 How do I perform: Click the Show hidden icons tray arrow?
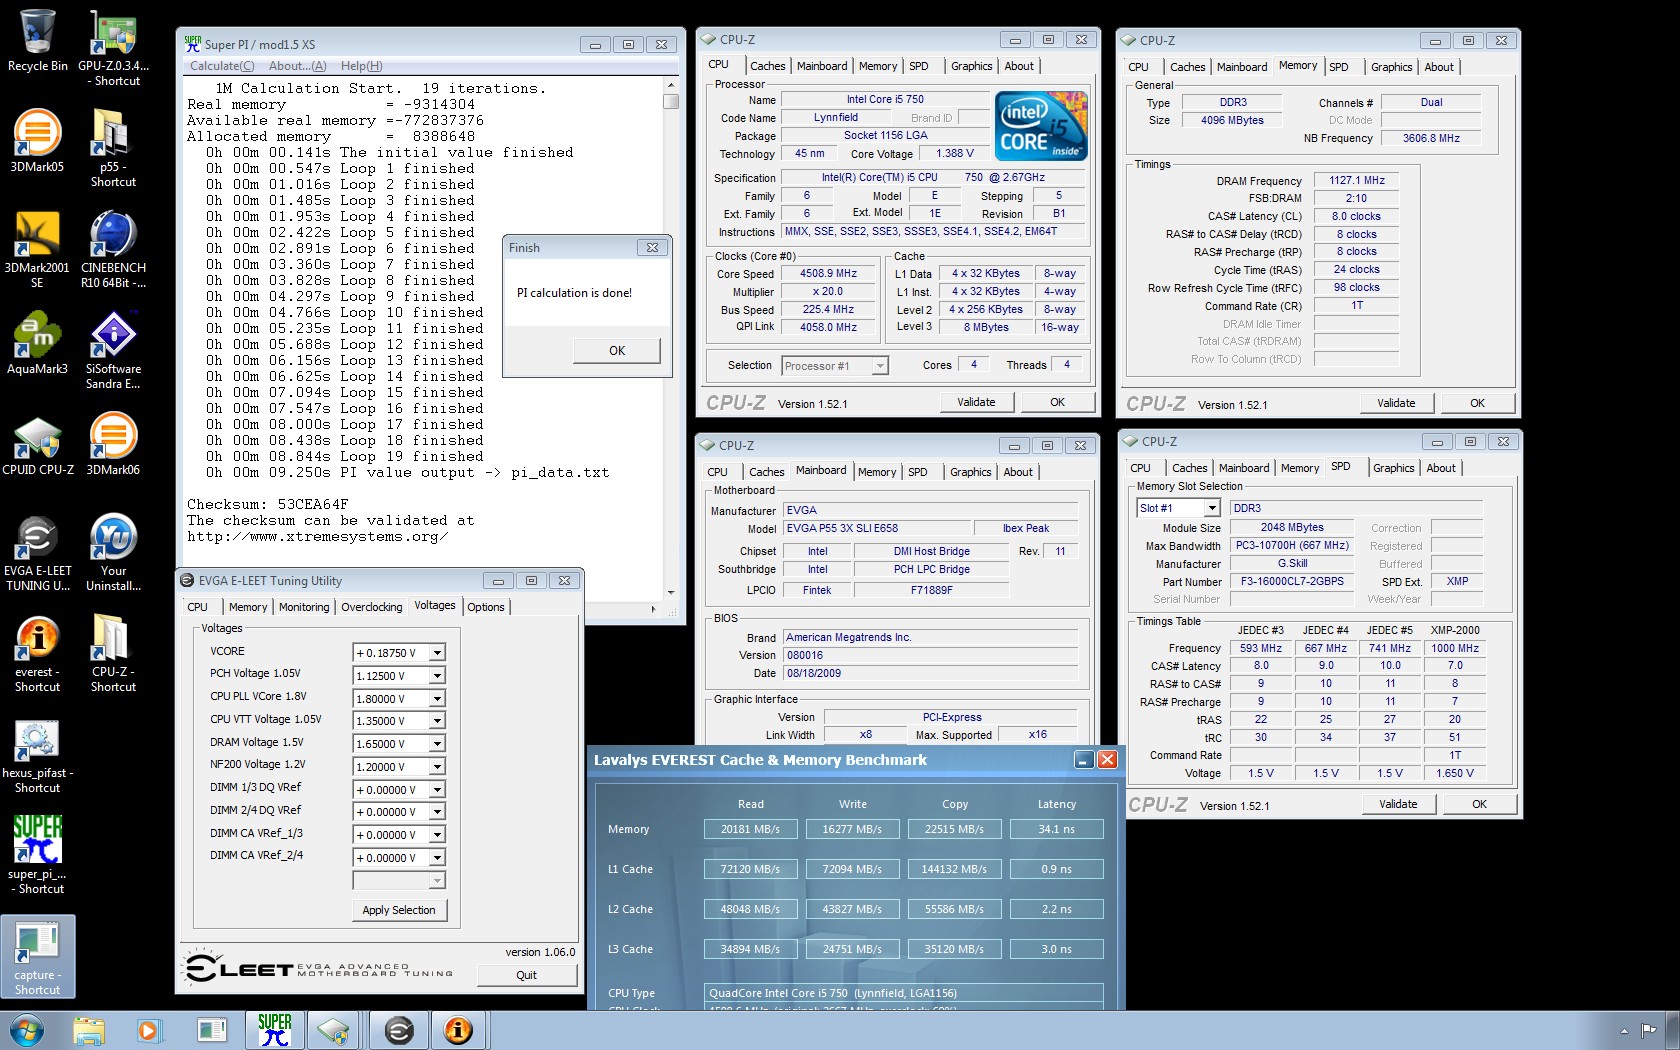(1622, 1030)
